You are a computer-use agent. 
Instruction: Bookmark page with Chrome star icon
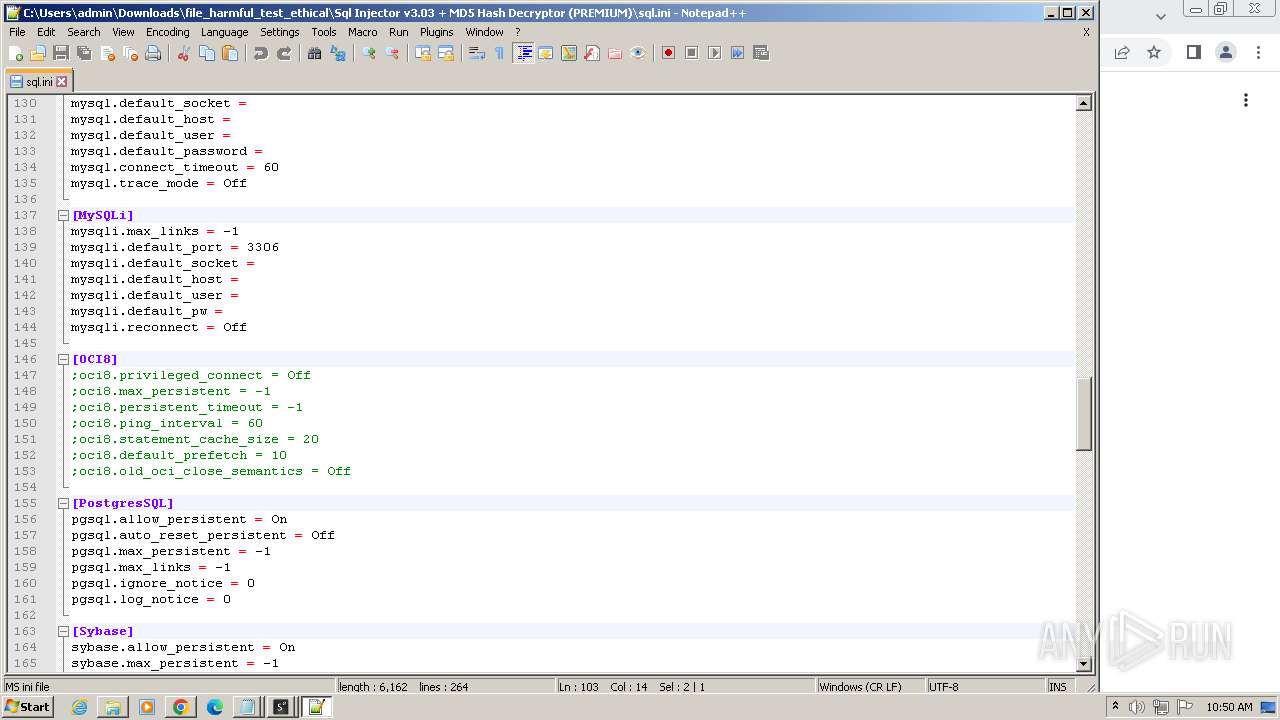[1154, 52]
